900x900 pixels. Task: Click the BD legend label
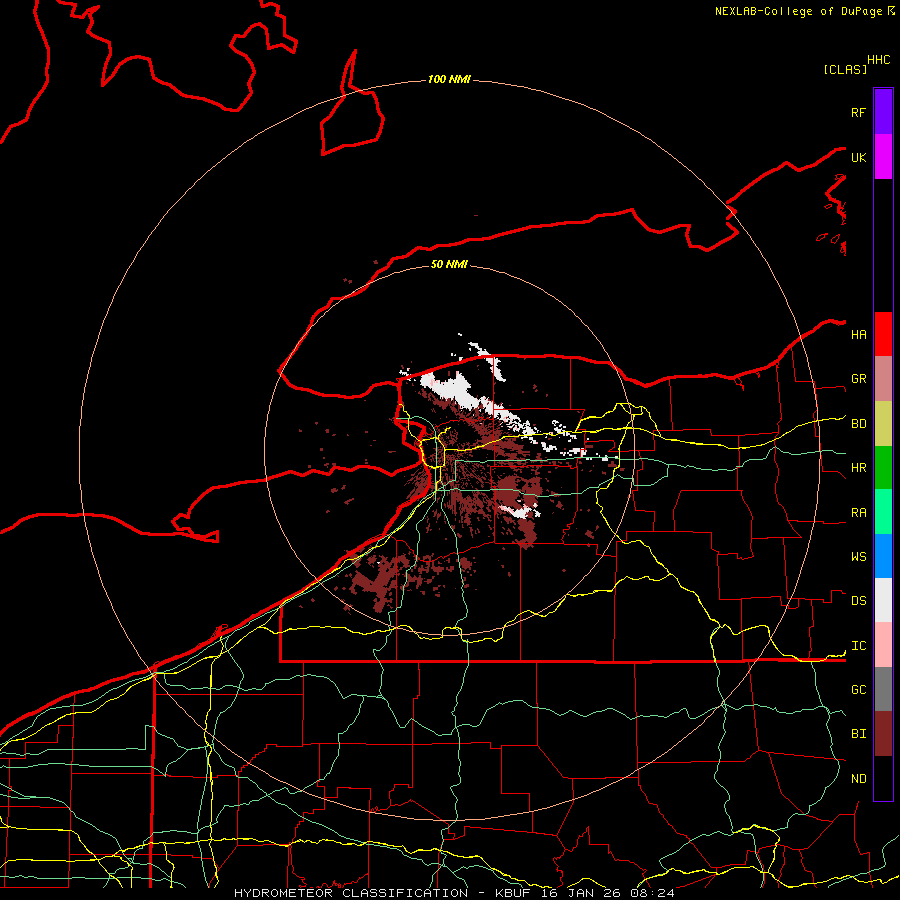[x=858, y=424]
